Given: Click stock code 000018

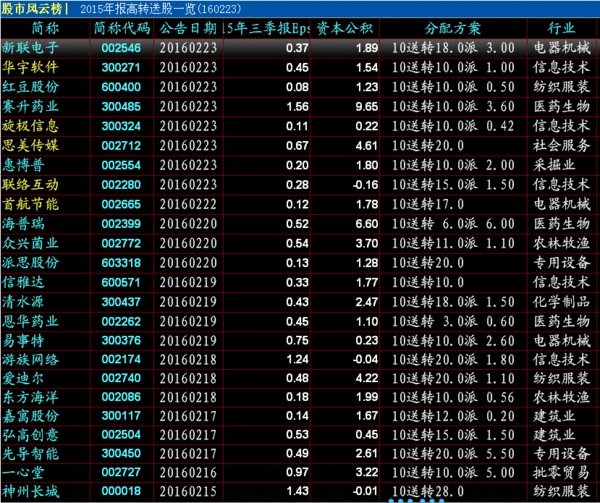Looking at the screenshot, I should (121, 491).
